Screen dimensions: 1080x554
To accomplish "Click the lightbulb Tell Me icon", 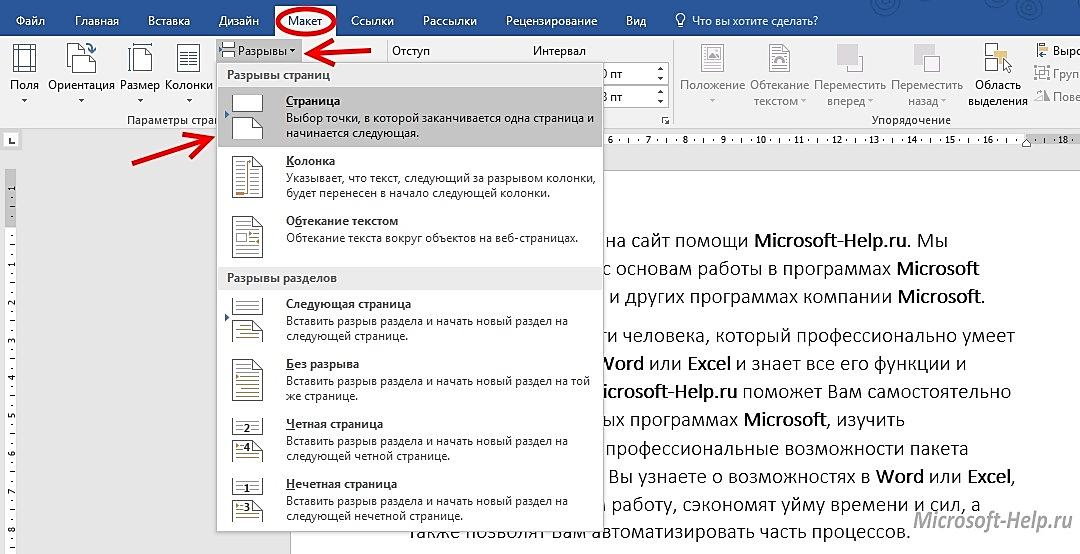I will click(x=680, y=20).
